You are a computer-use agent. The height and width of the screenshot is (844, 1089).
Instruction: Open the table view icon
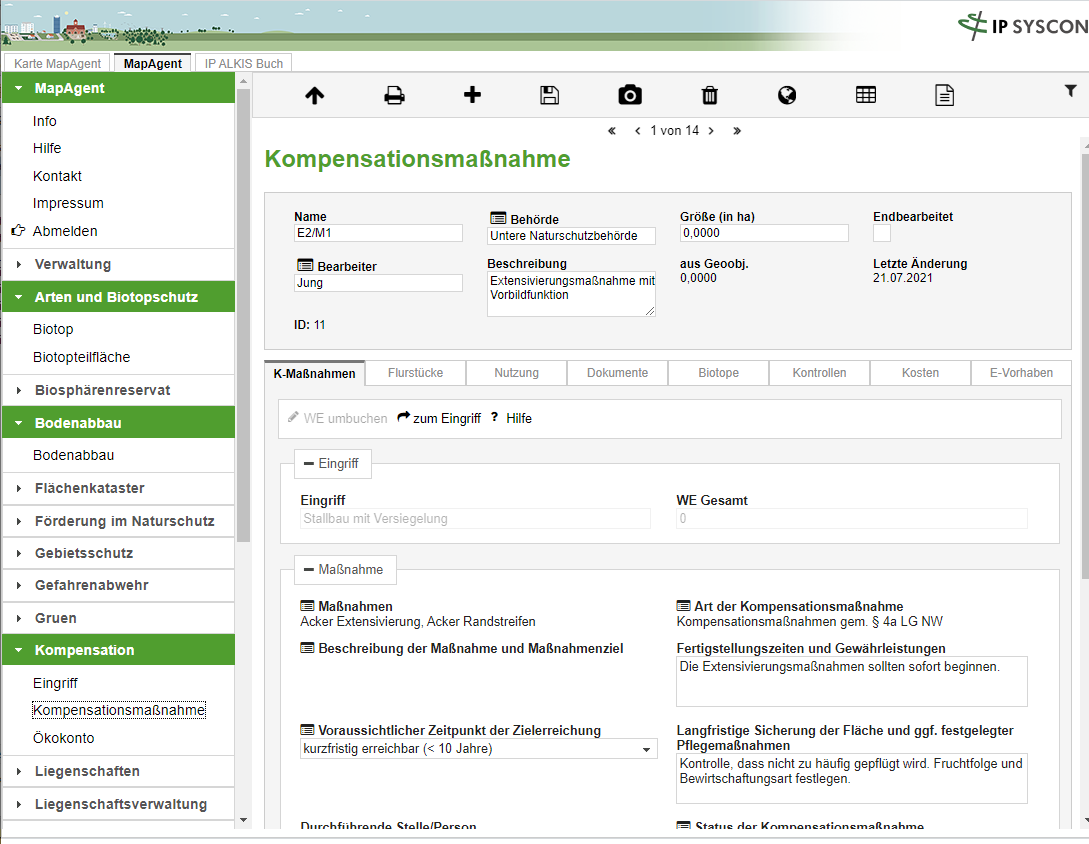(x=866, y=96)
